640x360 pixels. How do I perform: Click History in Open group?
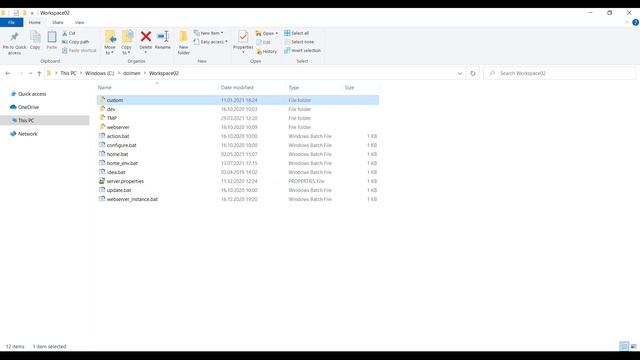point(267,51)
